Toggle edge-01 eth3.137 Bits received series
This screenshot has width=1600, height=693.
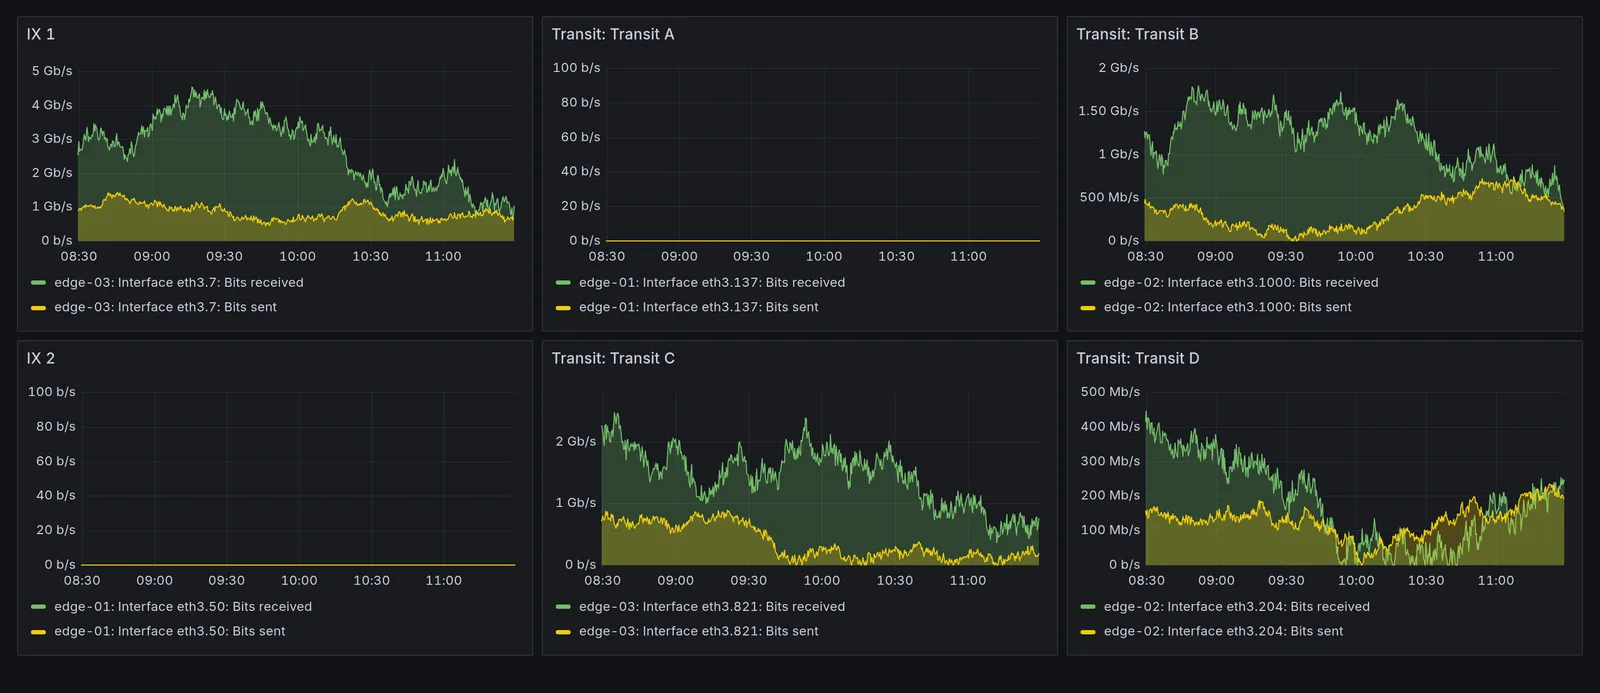(712, 283)
